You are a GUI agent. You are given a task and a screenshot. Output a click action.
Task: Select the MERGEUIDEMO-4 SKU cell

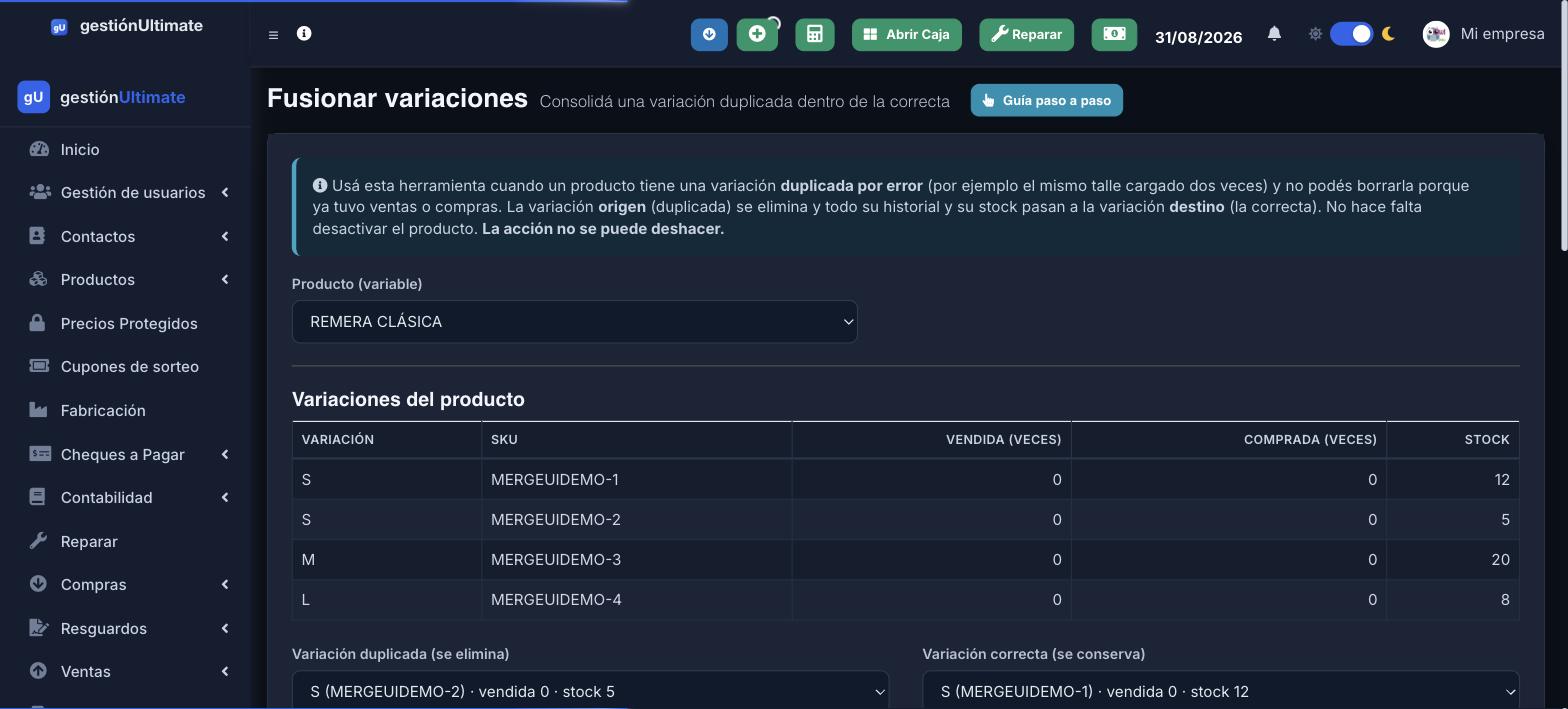pyautogui.click(x=636, y=600)
